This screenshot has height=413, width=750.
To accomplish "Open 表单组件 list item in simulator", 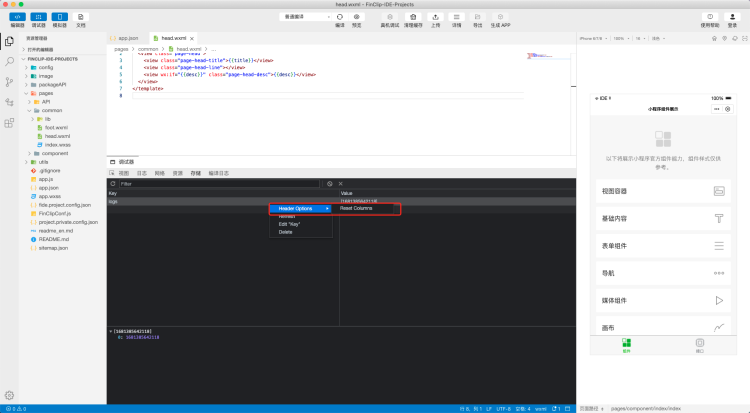I will [x=663, y=246].
